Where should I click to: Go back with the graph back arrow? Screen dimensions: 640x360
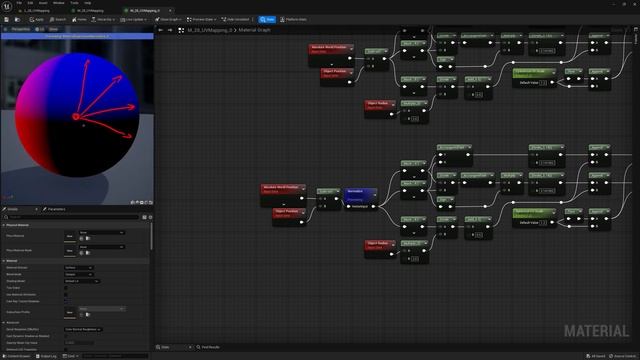click(x=161, y=30)
